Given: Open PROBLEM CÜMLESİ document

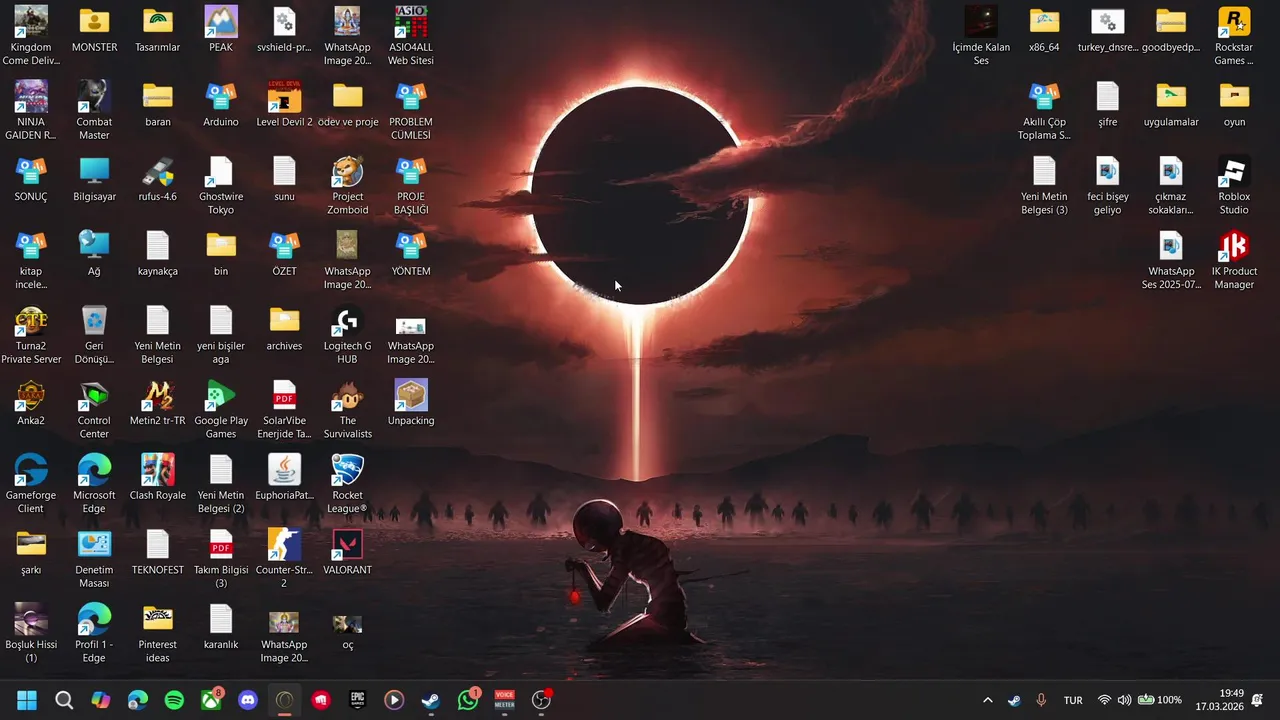Looking at the screenshot, I should point(411,111).
